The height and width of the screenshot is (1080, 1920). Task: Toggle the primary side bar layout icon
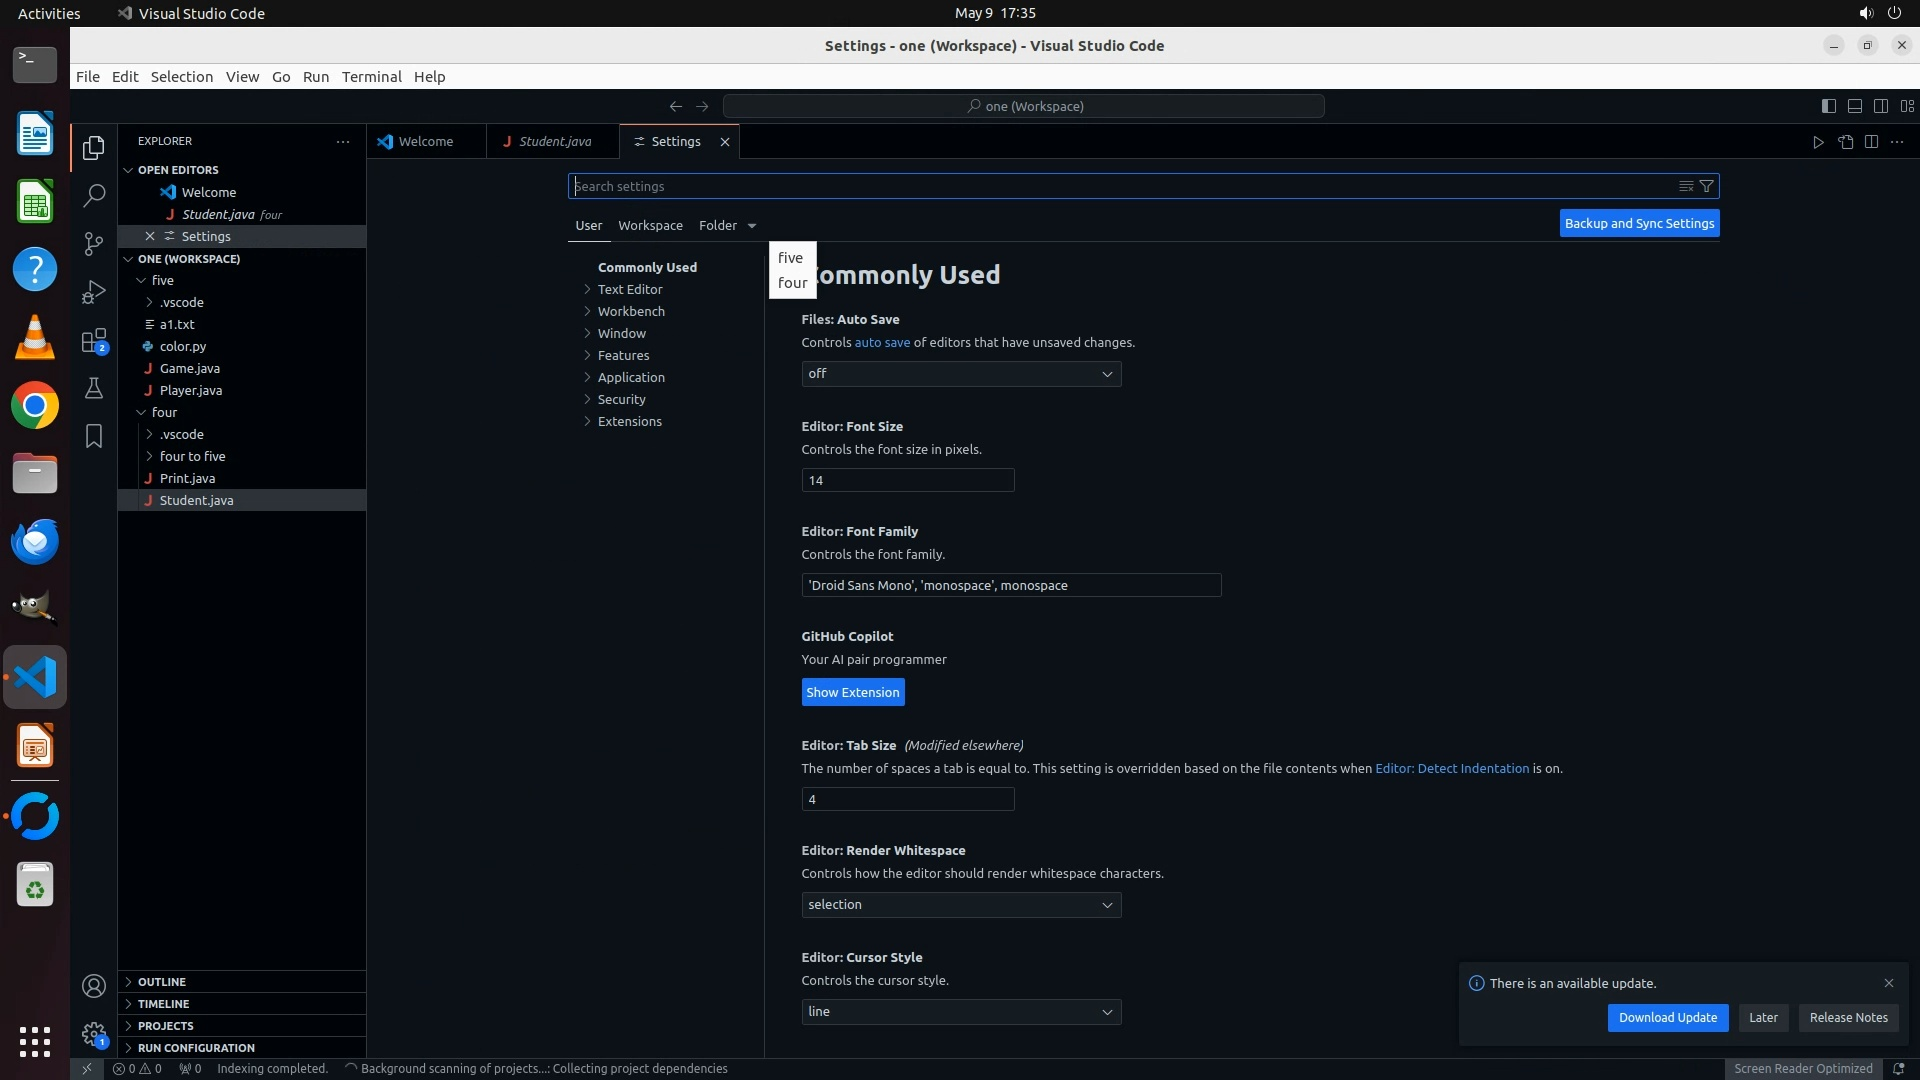pos(1828,106)
